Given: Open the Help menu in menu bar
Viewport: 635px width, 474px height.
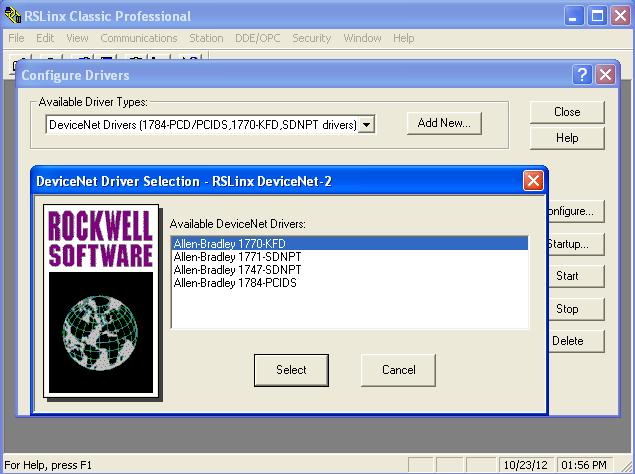Looking at the screenshot, I should pos(403,38).
